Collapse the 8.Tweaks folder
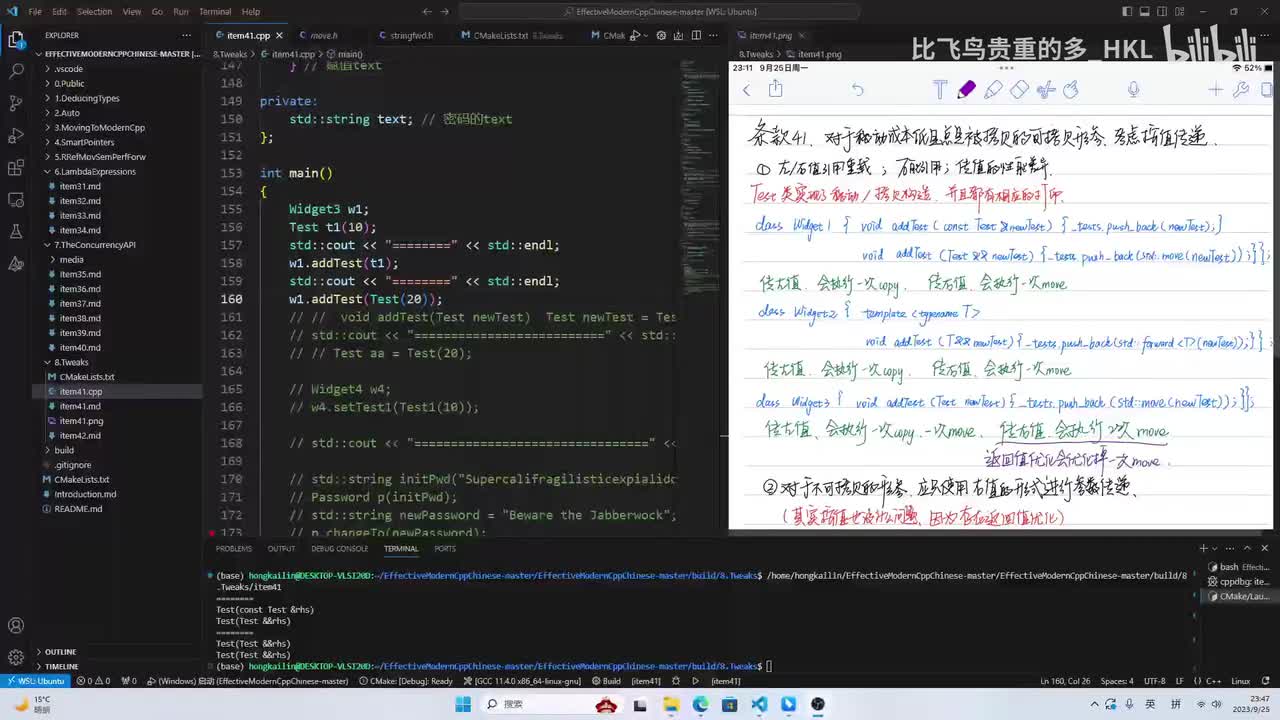Image resolution: width=1280 pixels, height=720 pixels. [x=71, y=362]
